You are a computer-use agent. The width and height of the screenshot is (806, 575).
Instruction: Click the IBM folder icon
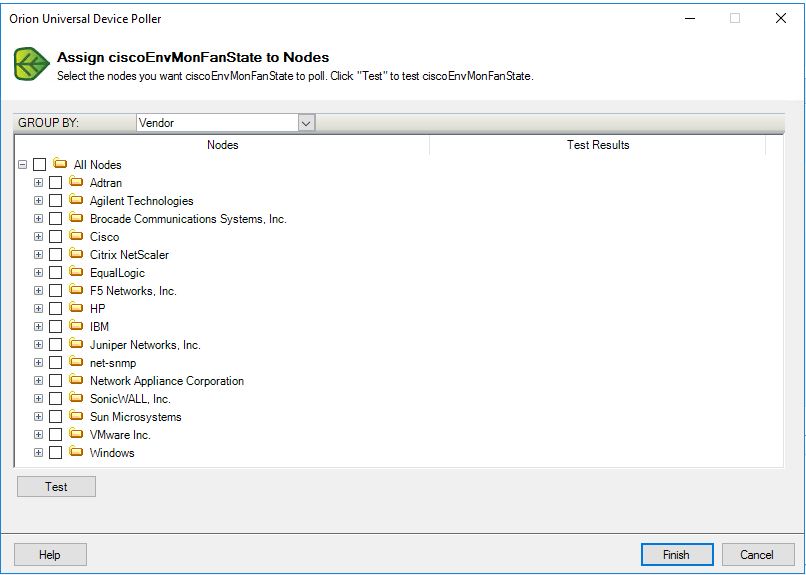coord(76,326)
